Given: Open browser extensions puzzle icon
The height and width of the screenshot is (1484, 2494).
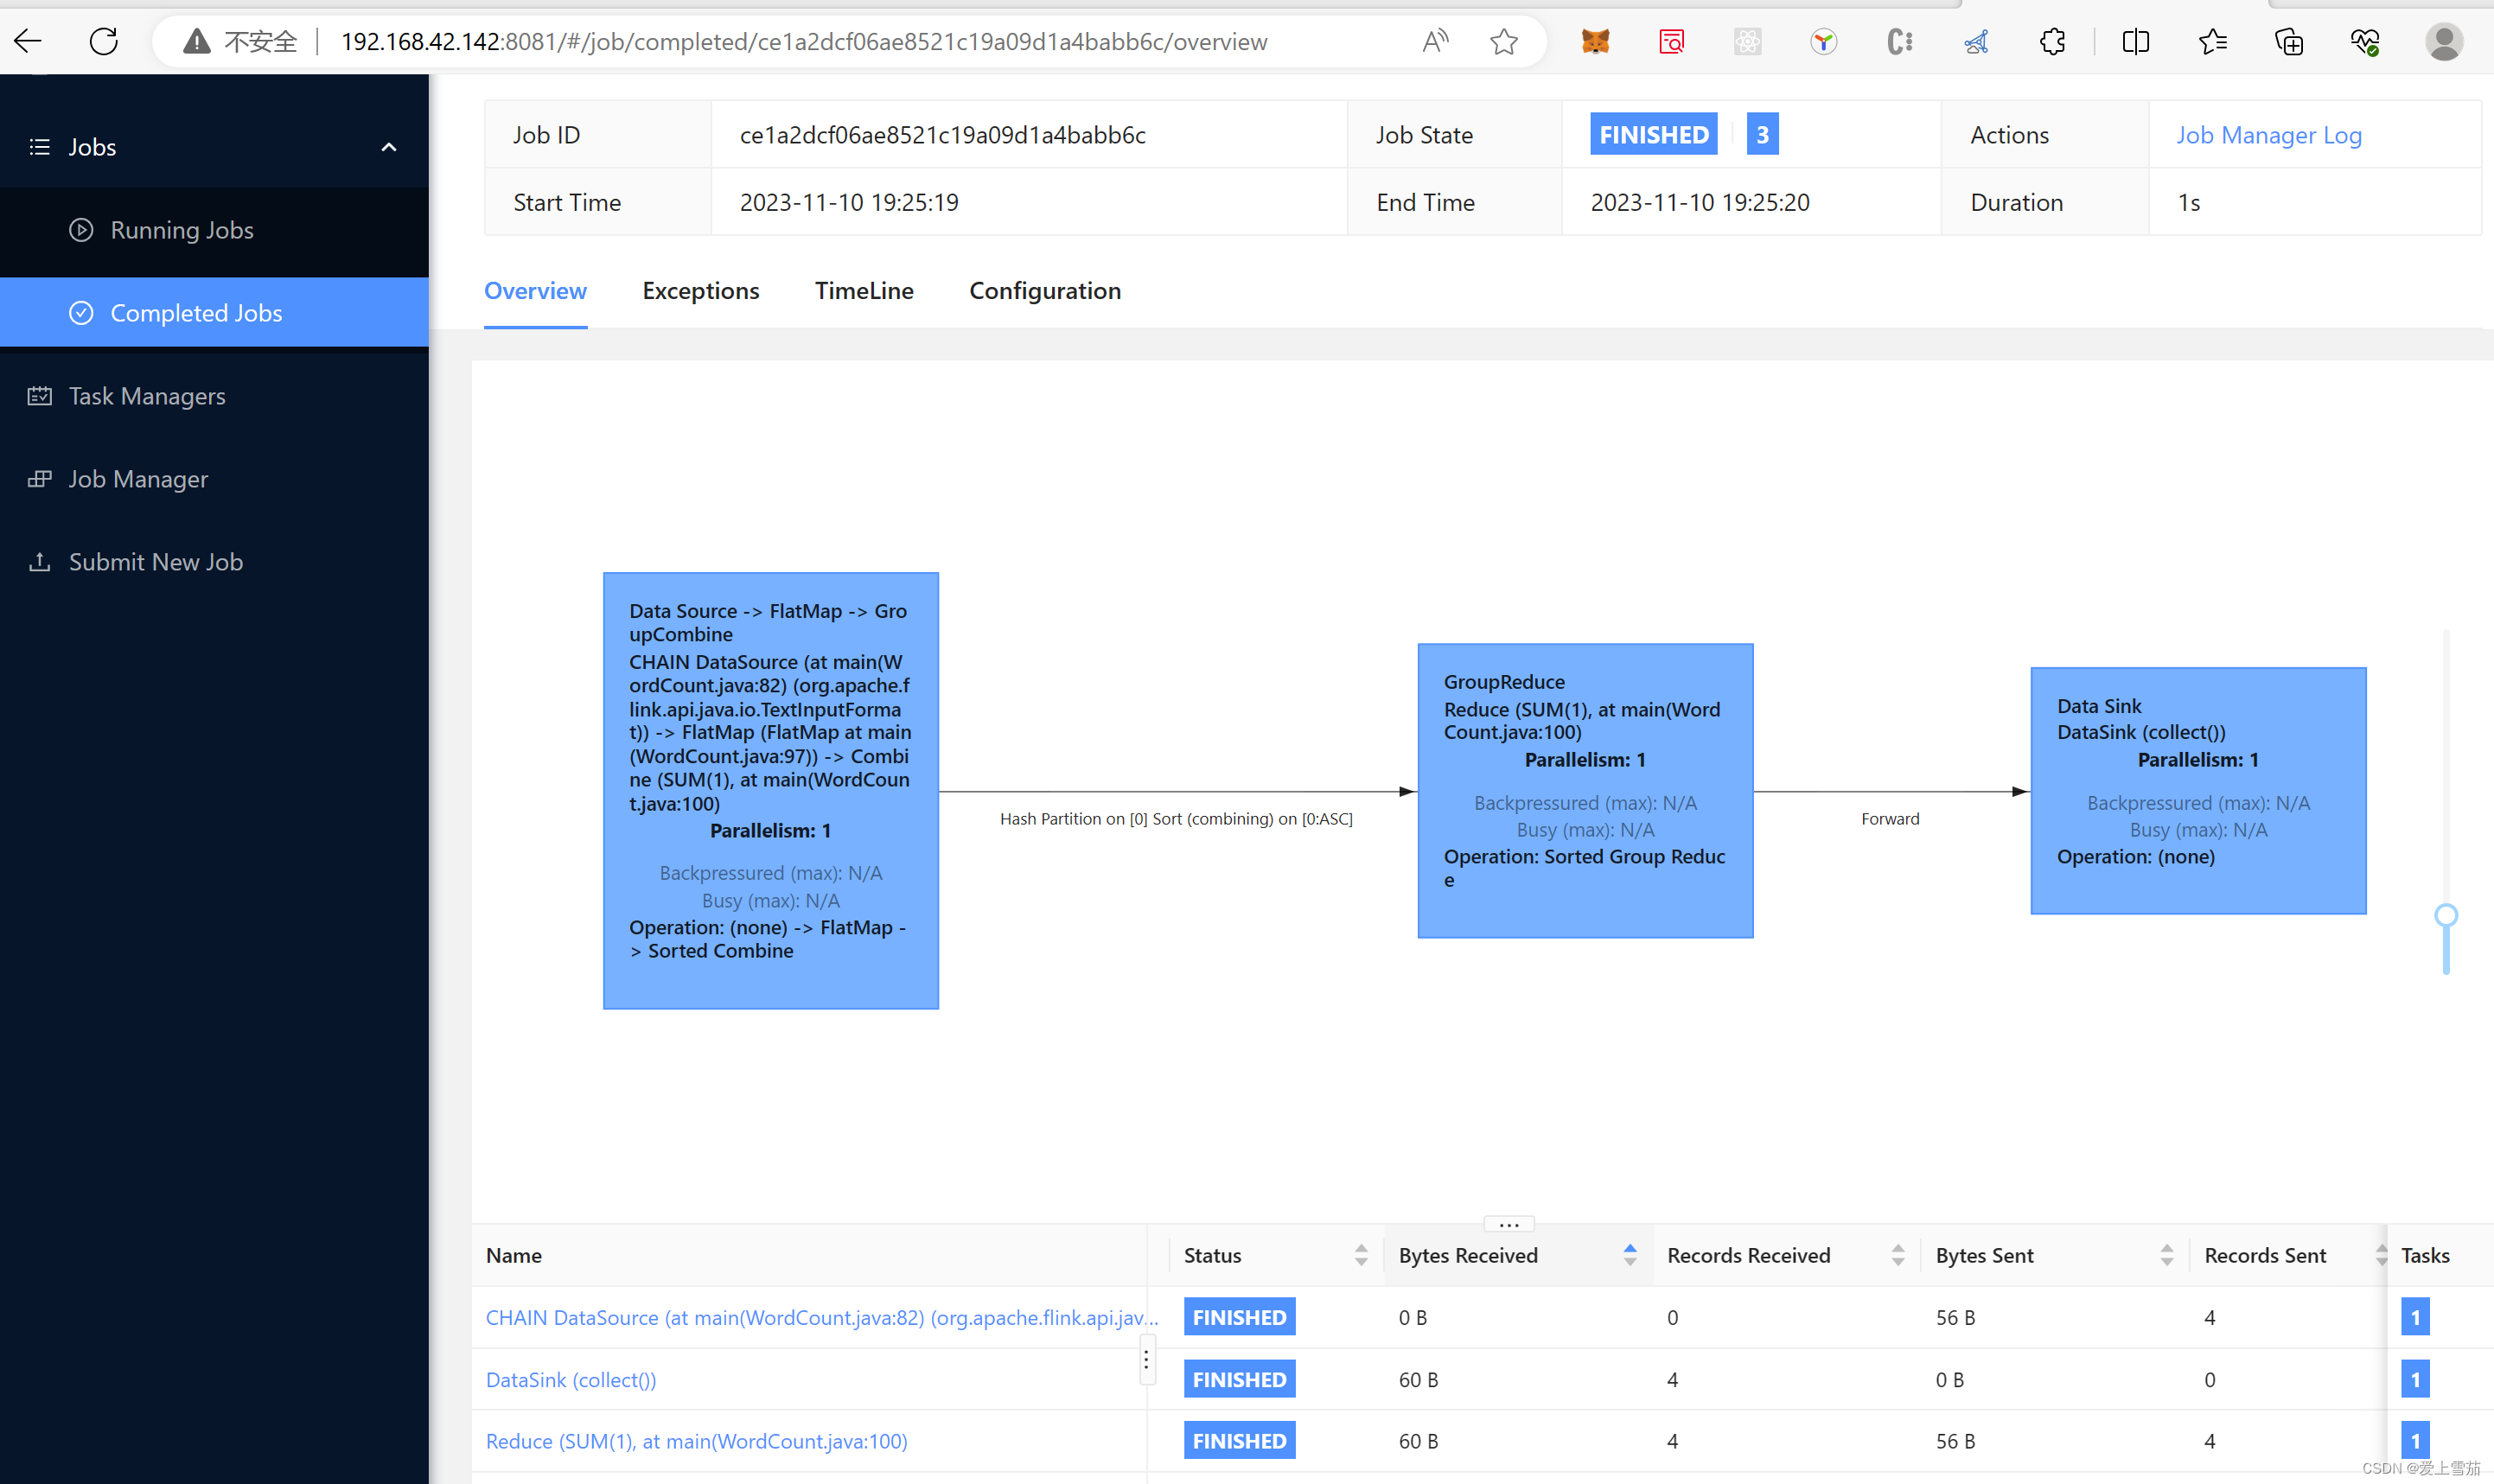Looking at the screenshot, I should 2051,41.
